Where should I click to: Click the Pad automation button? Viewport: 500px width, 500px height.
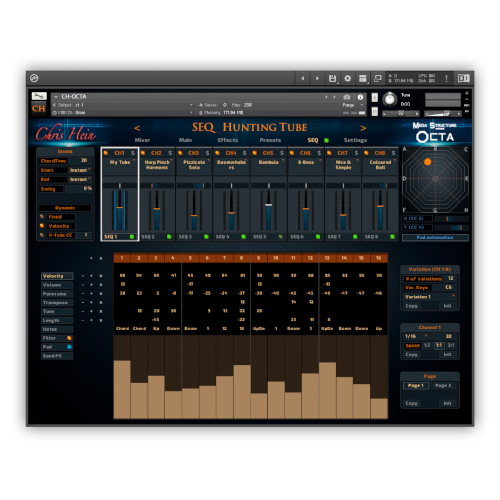(435, 237)
